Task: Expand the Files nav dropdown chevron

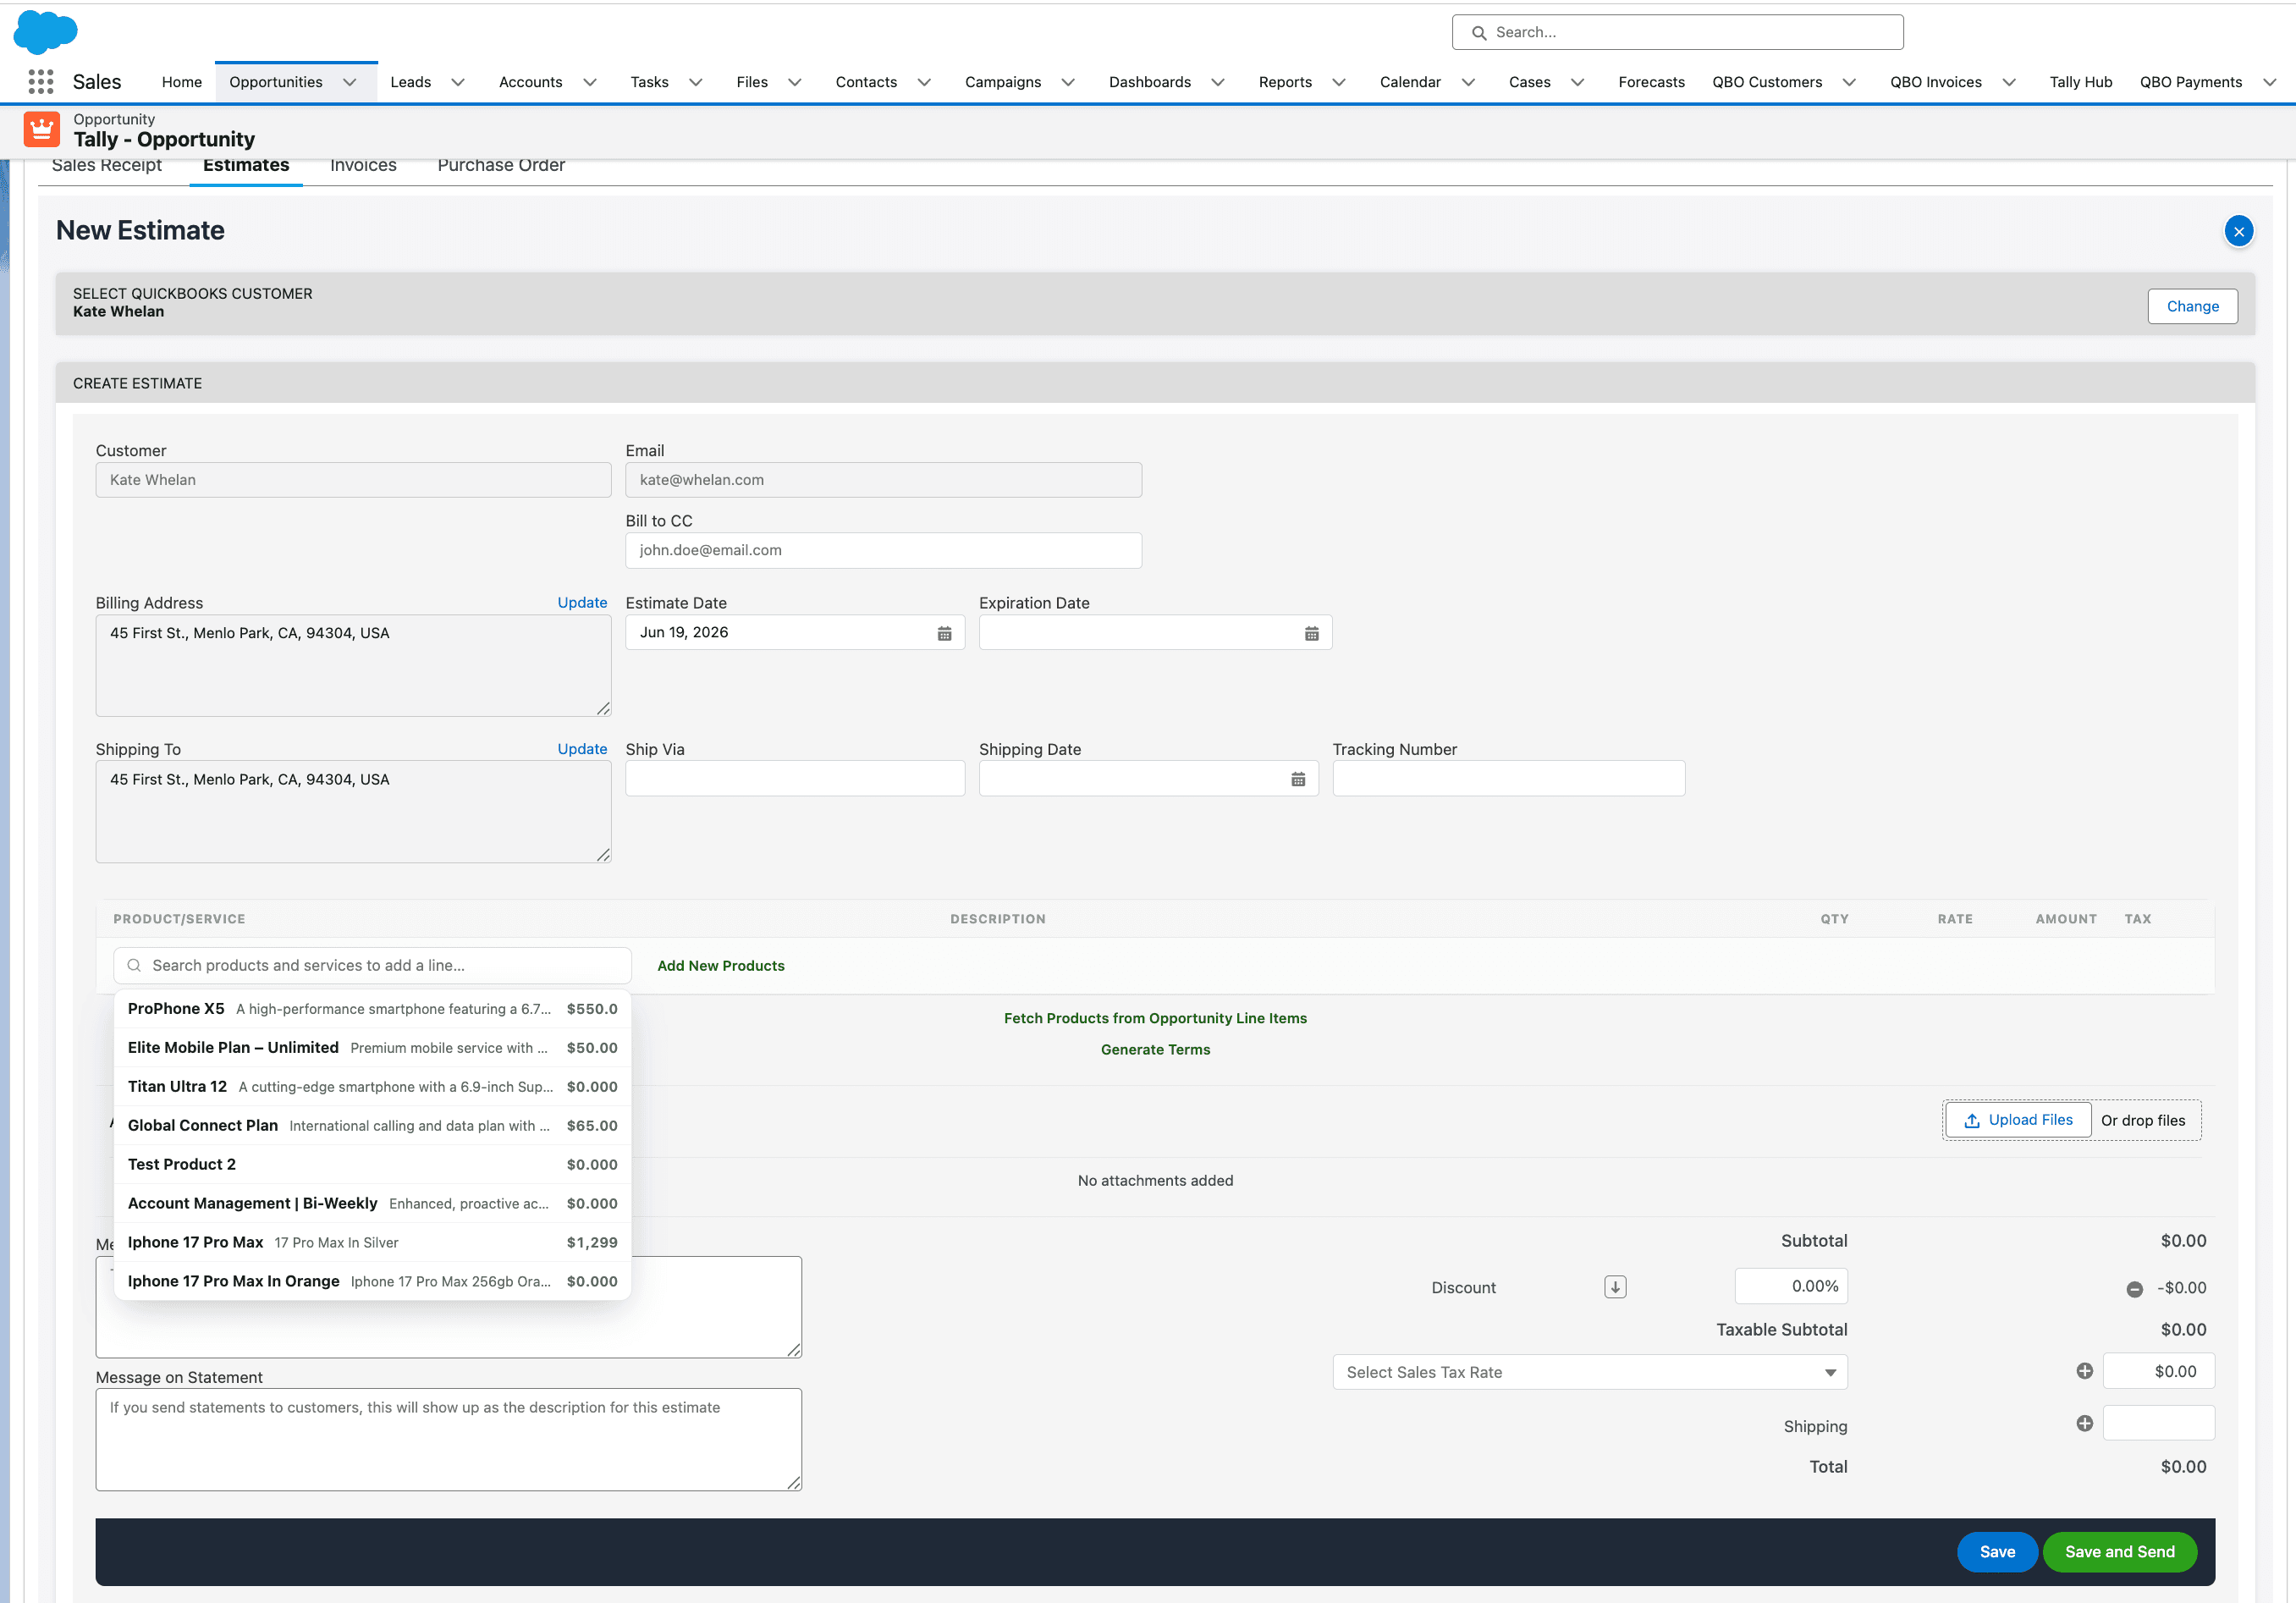Action: 794,82
